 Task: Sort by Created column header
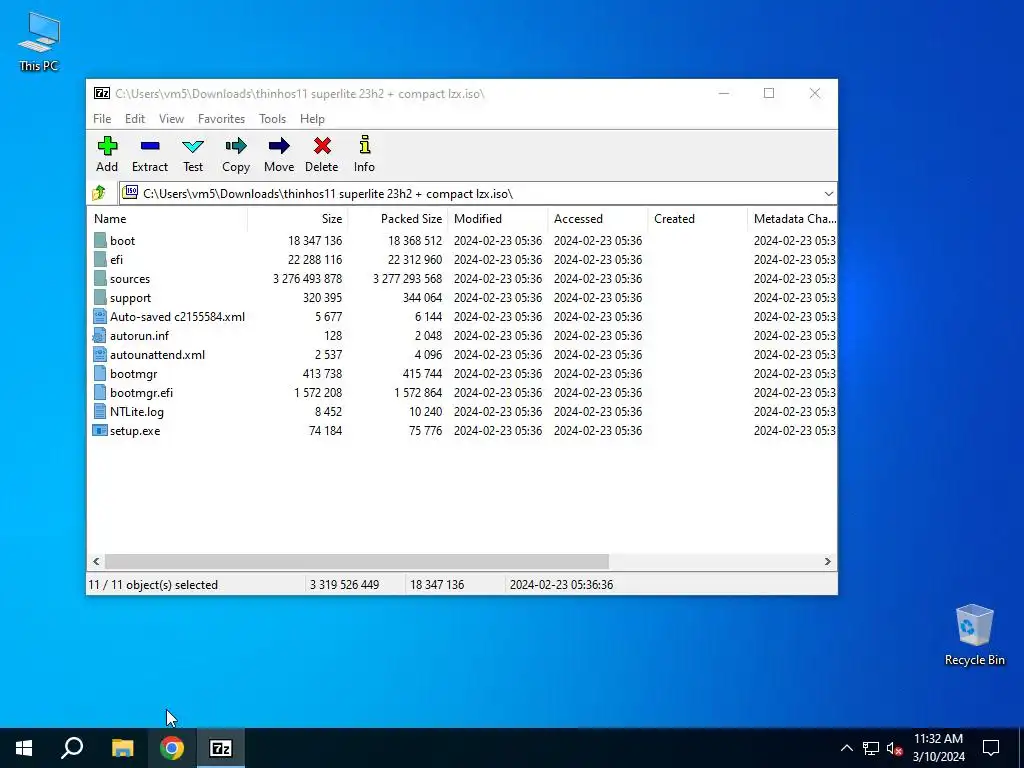point(697,219)
